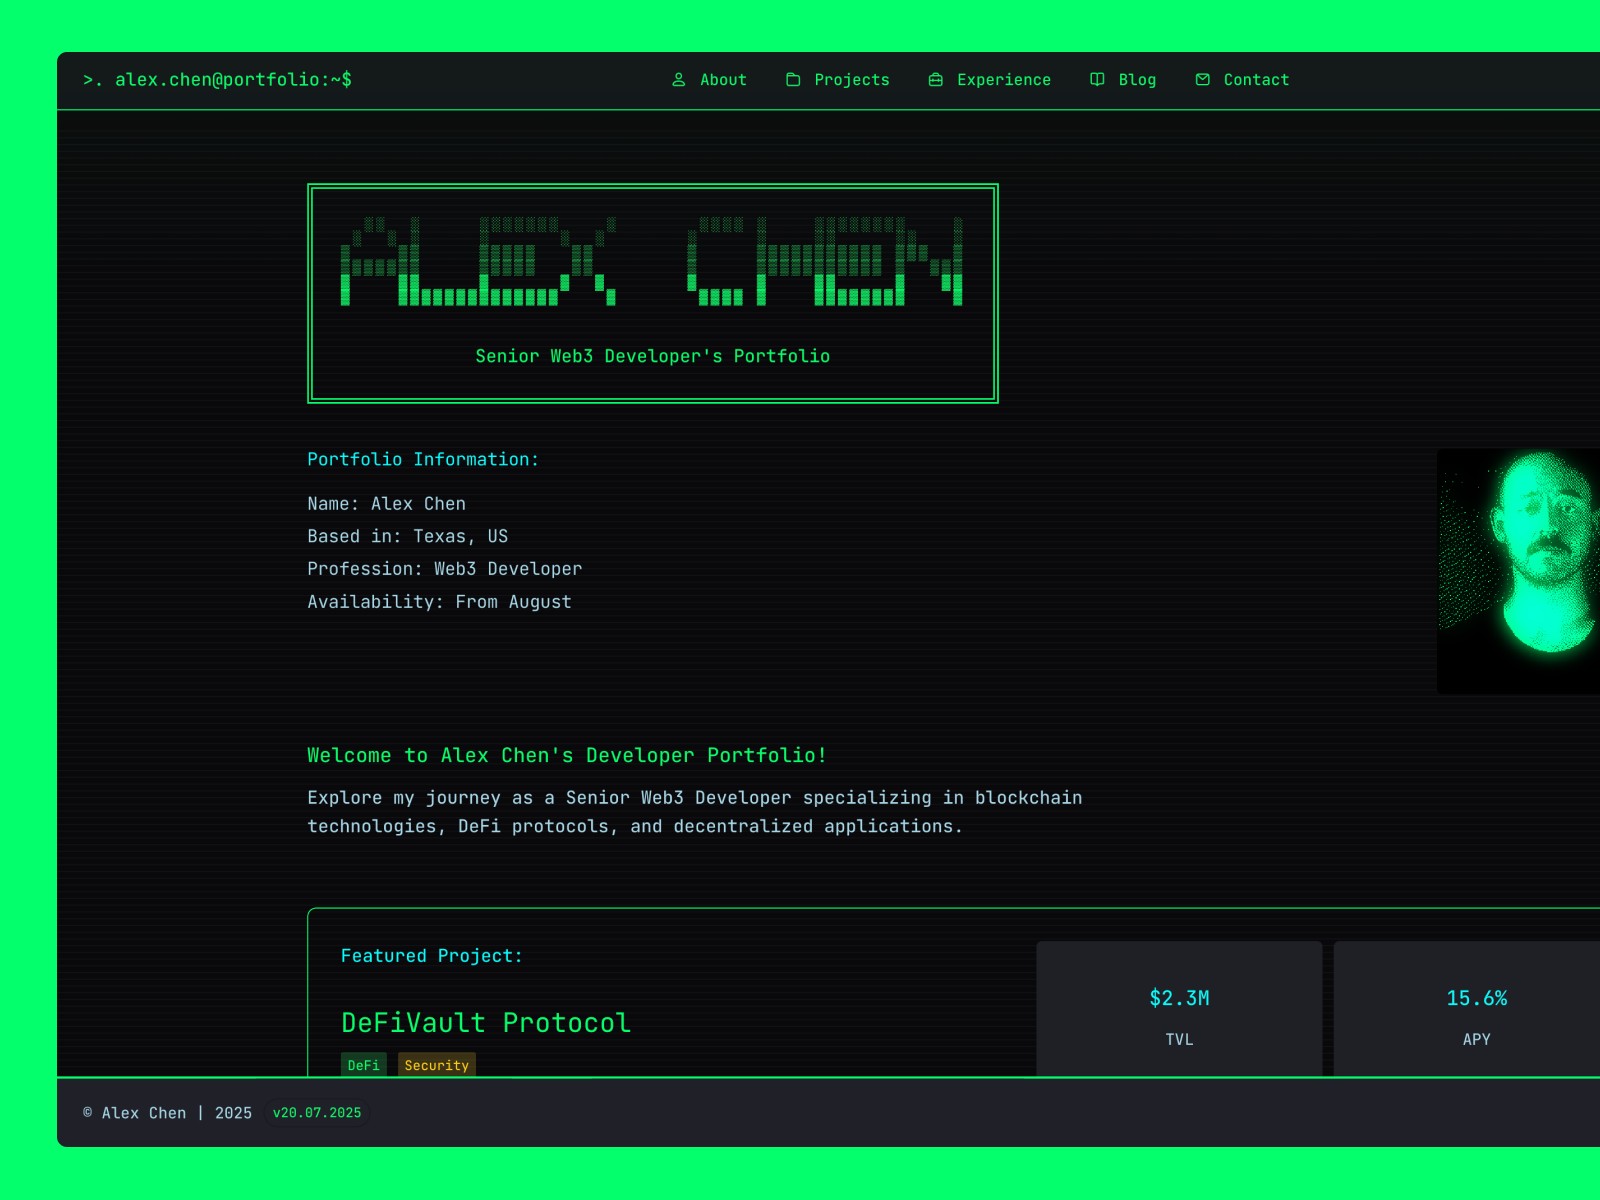Screen dimensions: 1600x1200
Task: Click the $2.3M TVL stat card
Action: pos(1179,1010)
